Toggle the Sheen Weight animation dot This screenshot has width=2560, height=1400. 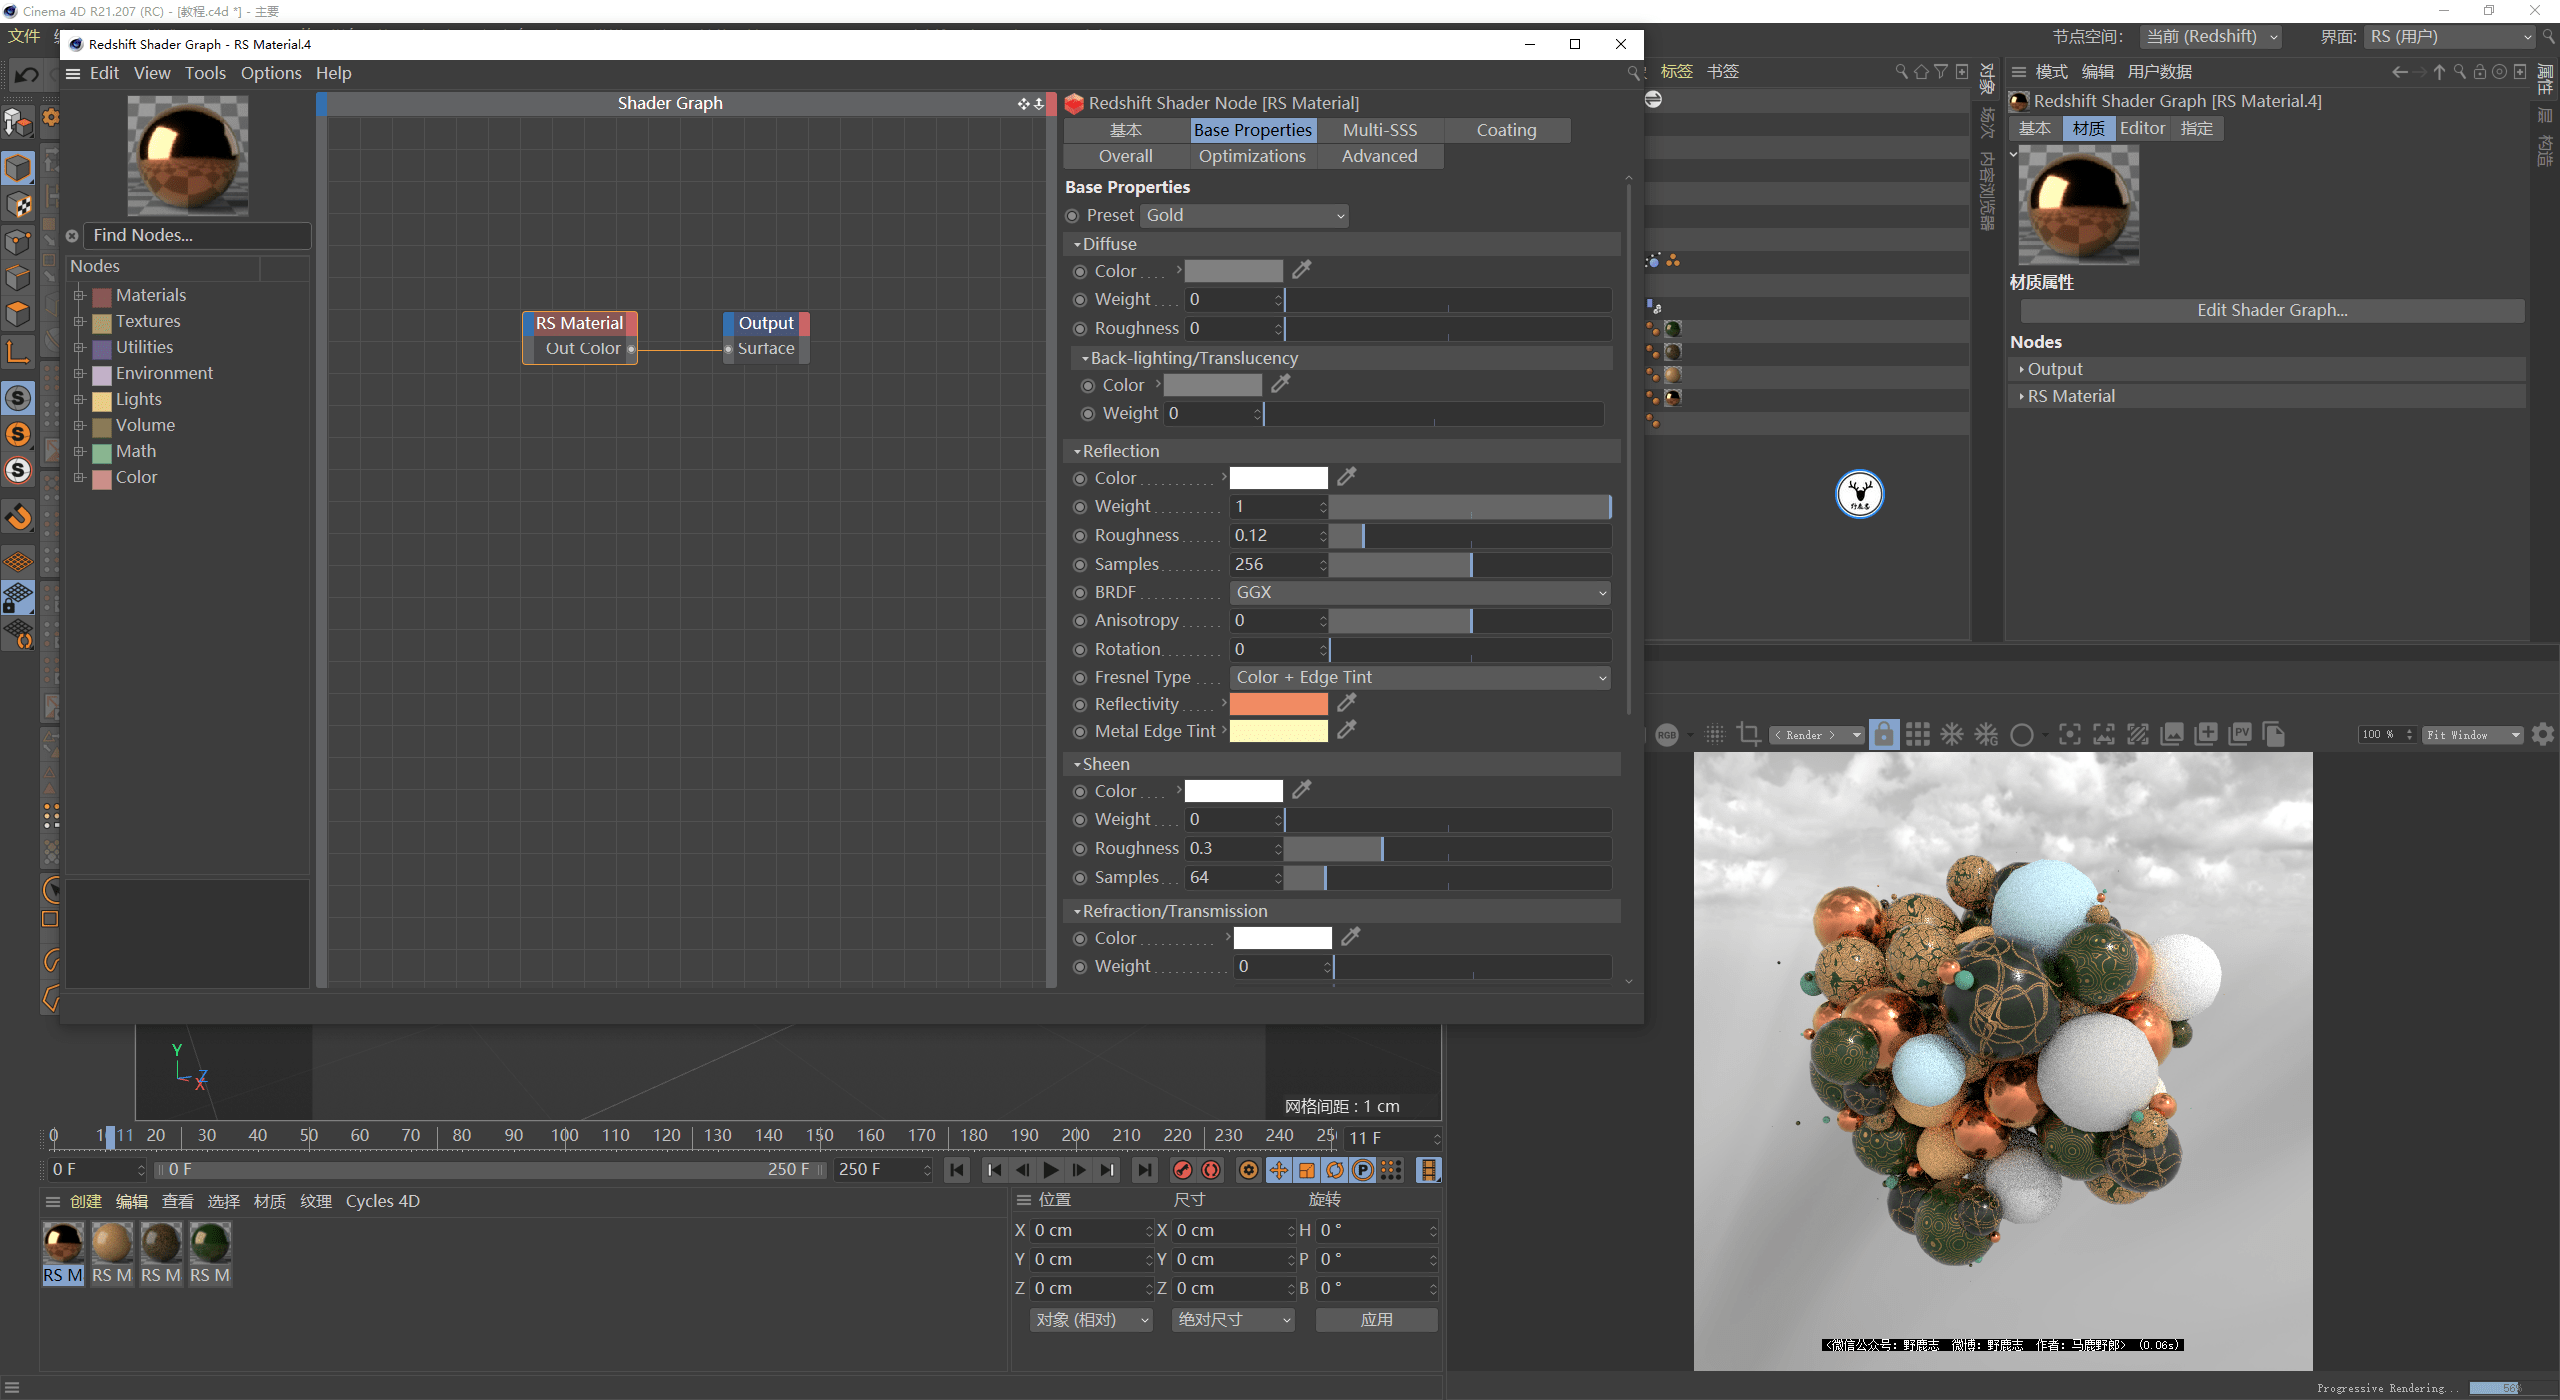click(1080, 820)
